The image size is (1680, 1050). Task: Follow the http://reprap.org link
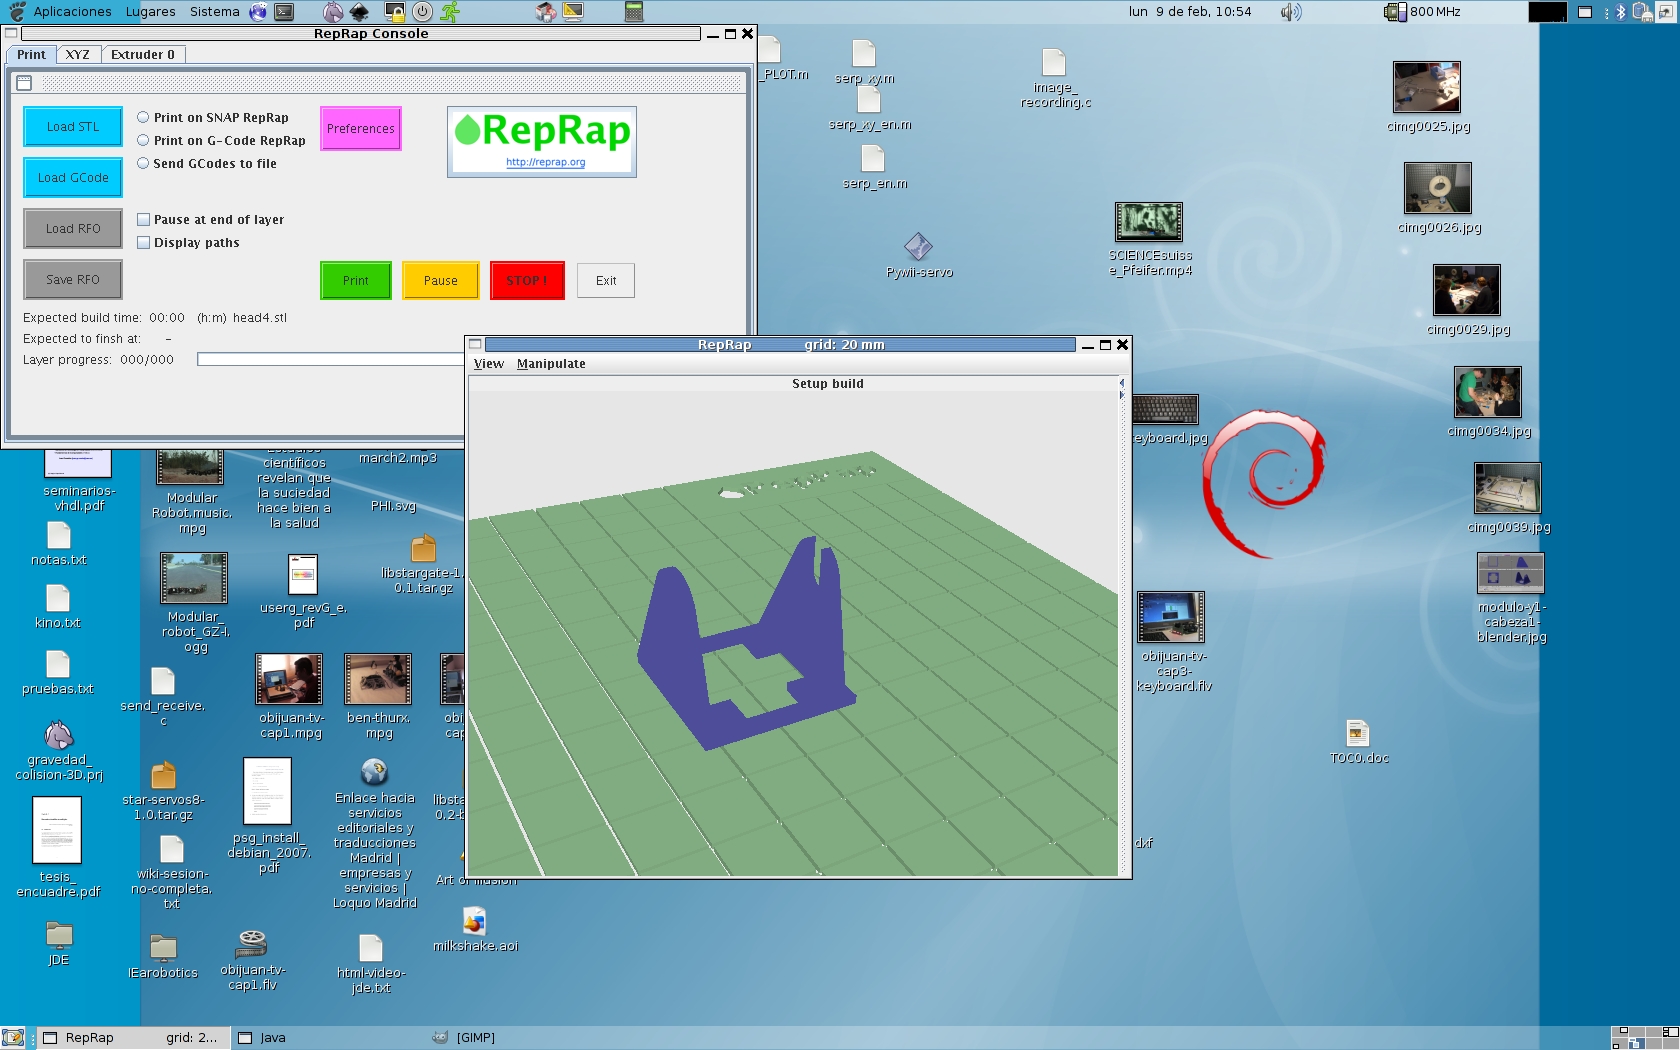(545, 162)
